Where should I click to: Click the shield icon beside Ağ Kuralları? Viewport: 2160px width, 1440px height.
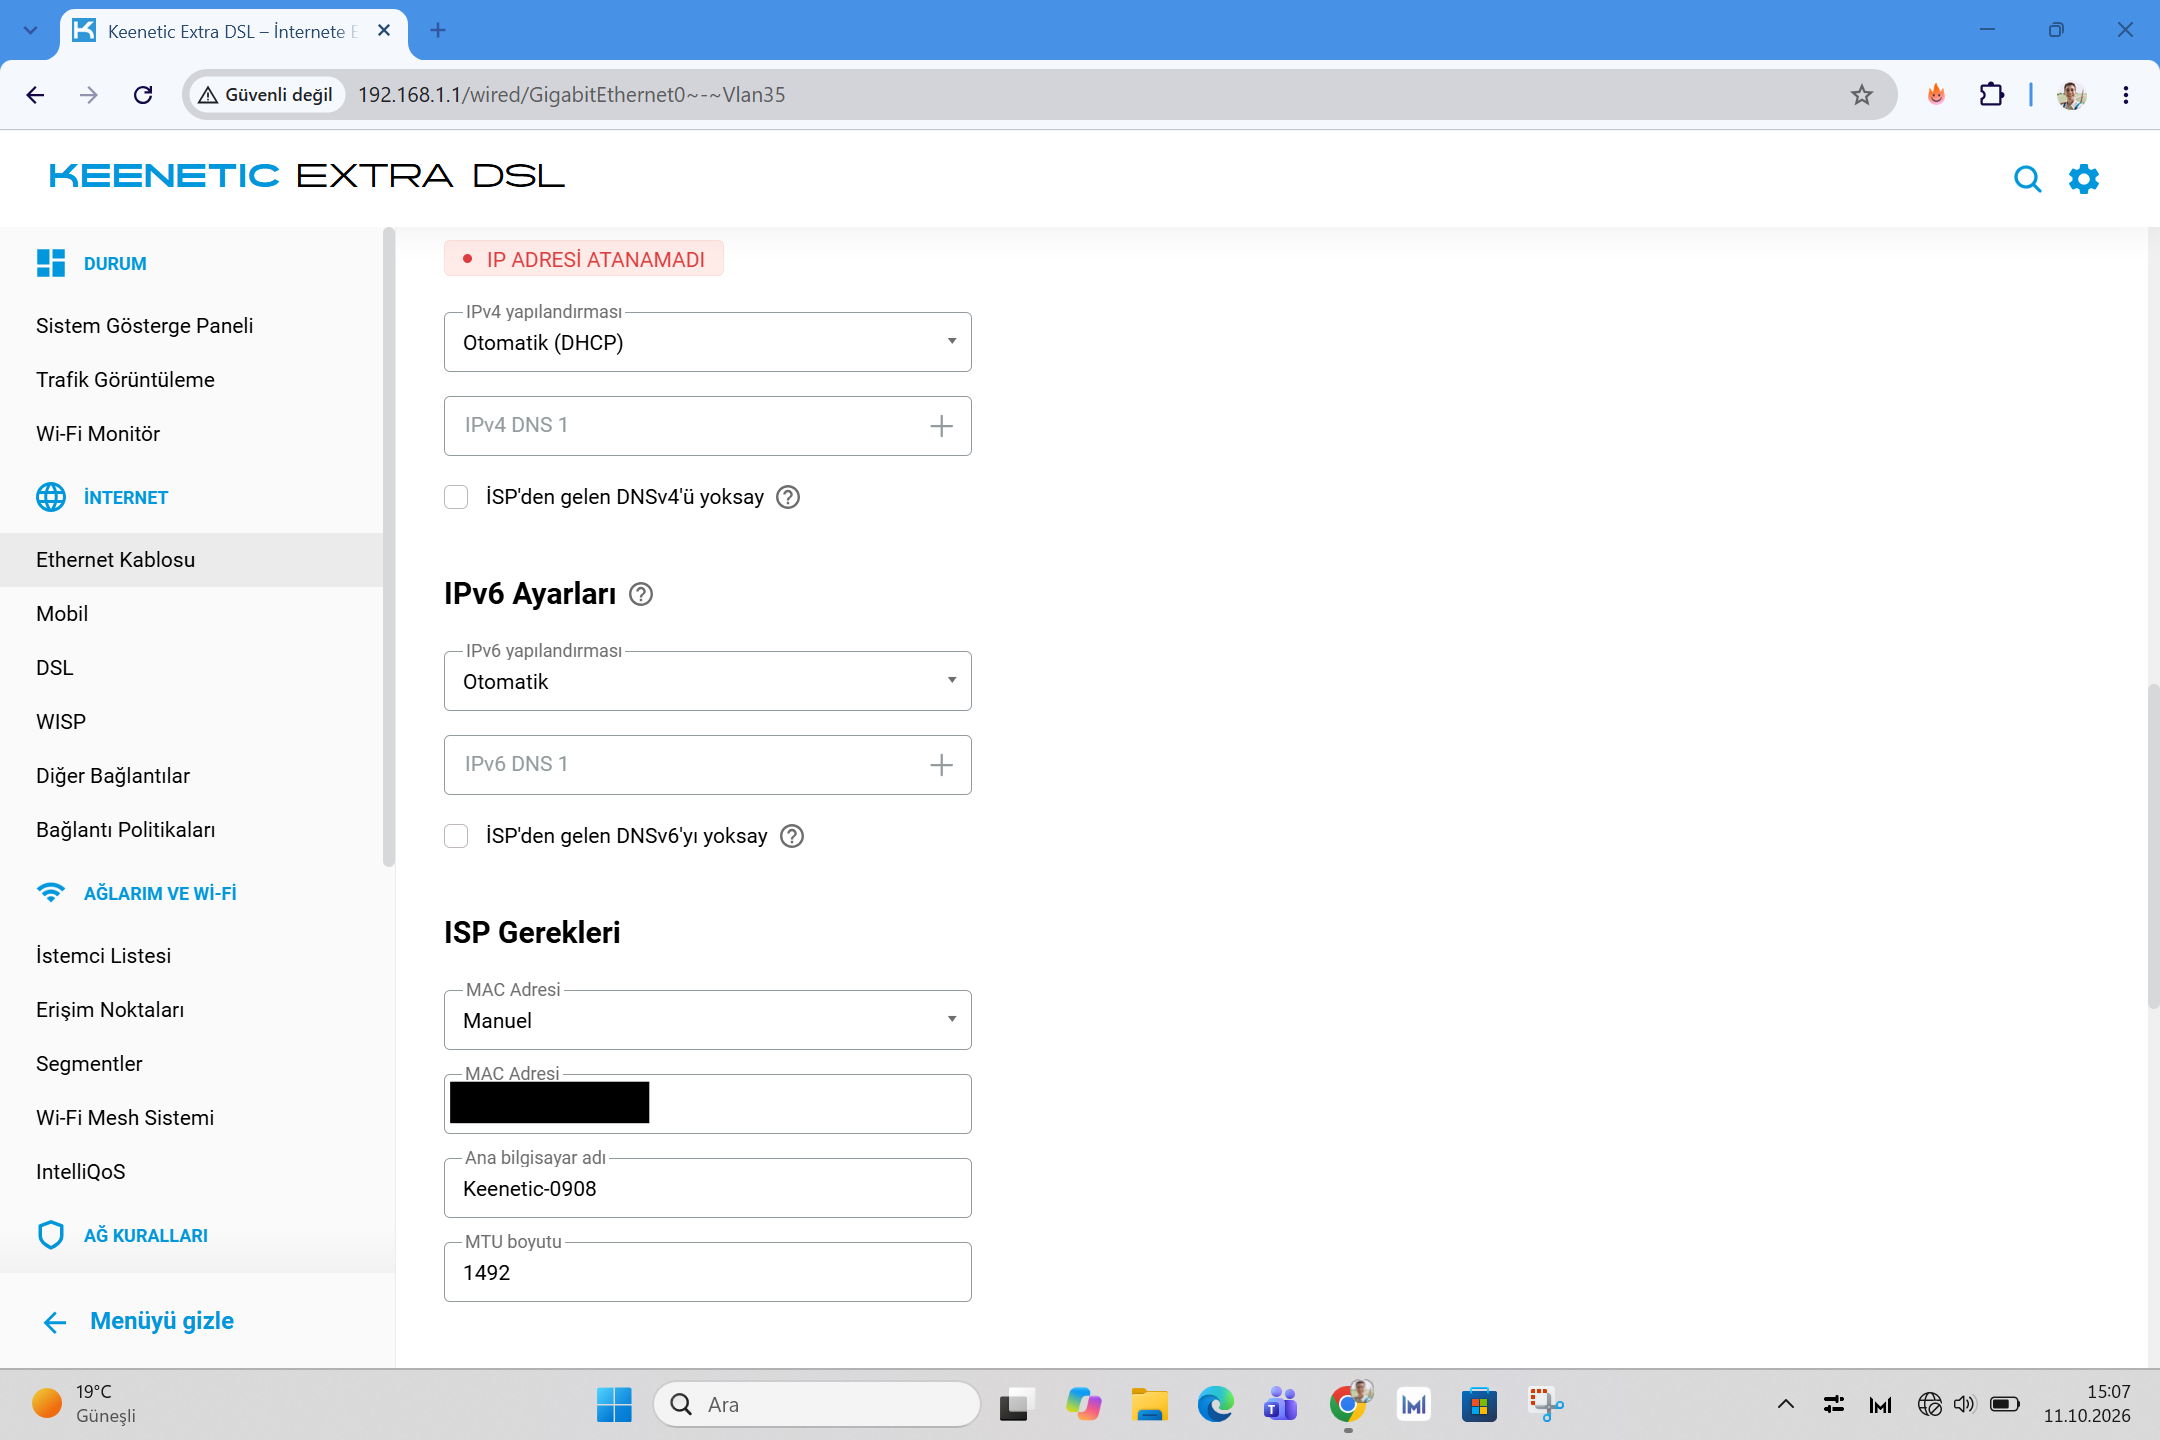click(51, 1235)
